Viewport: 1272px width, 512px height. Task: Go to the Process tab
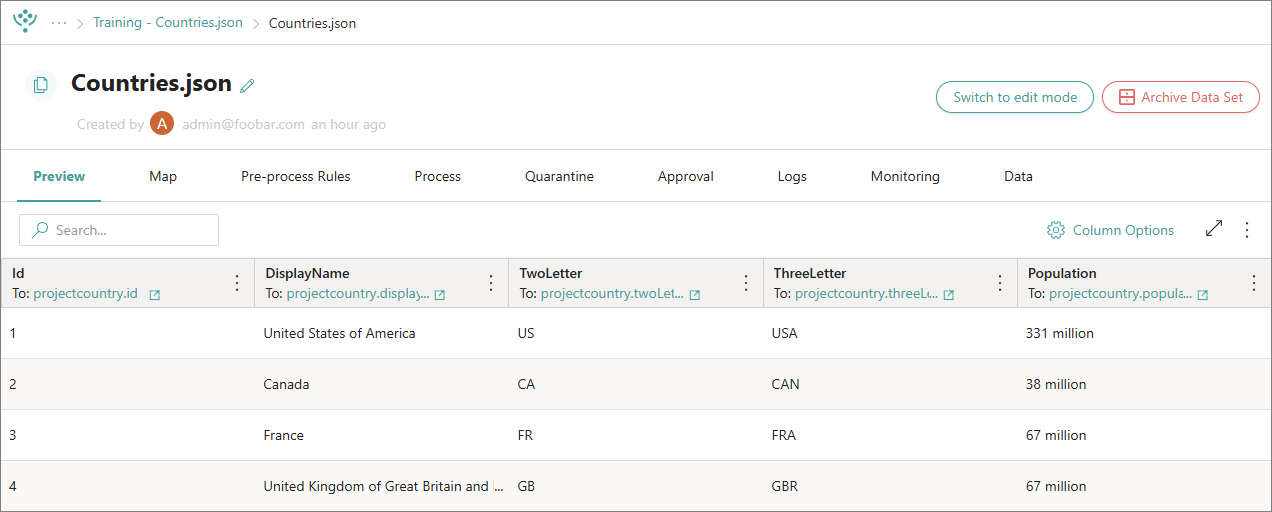438,176
